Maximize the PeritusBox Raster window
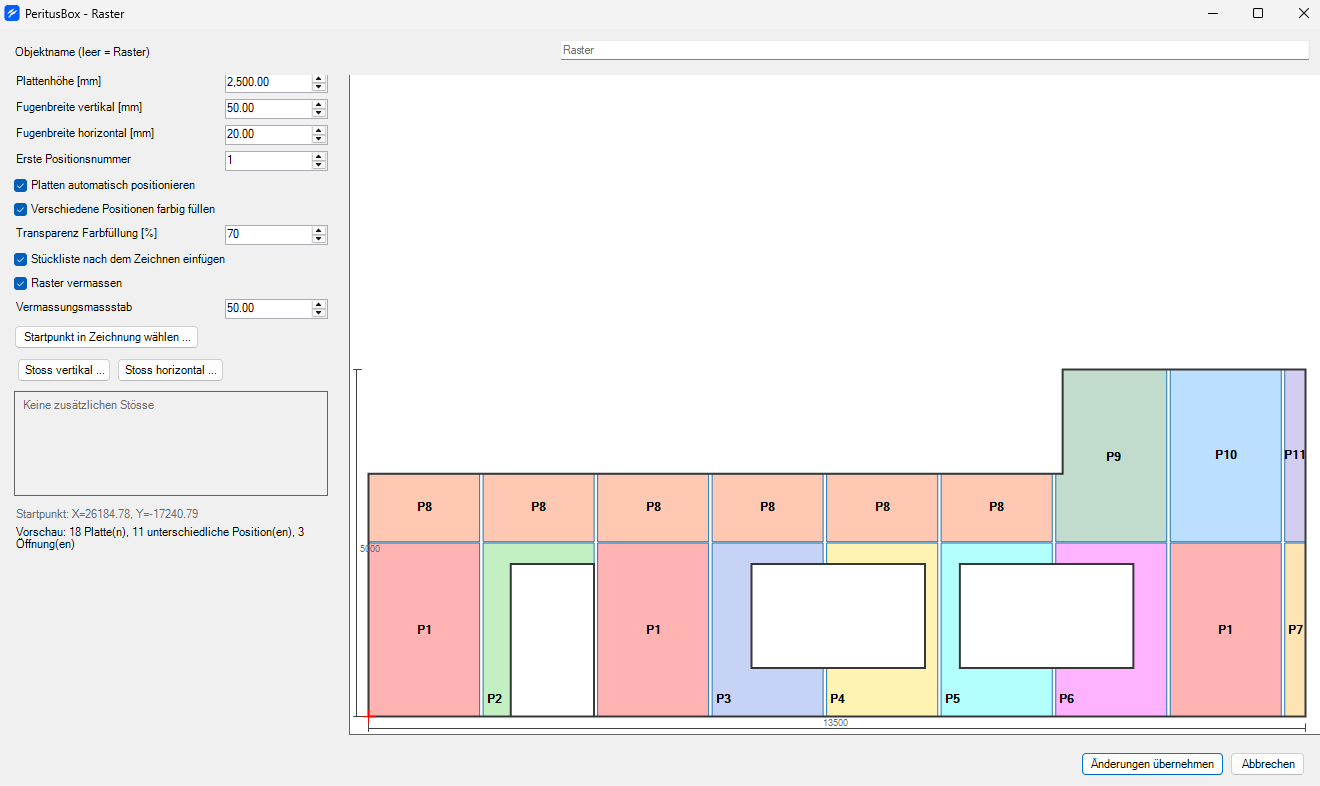 (x=1258, y=14)
